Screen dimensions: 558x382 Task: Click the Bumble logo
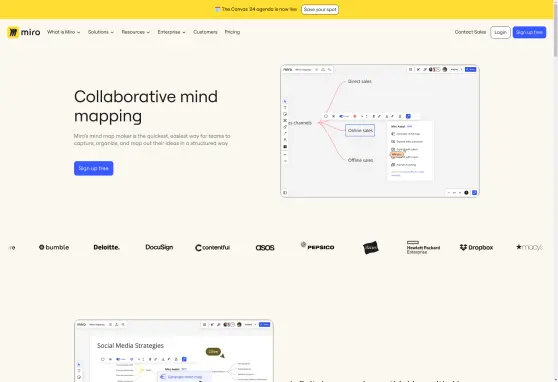(54, 247)
